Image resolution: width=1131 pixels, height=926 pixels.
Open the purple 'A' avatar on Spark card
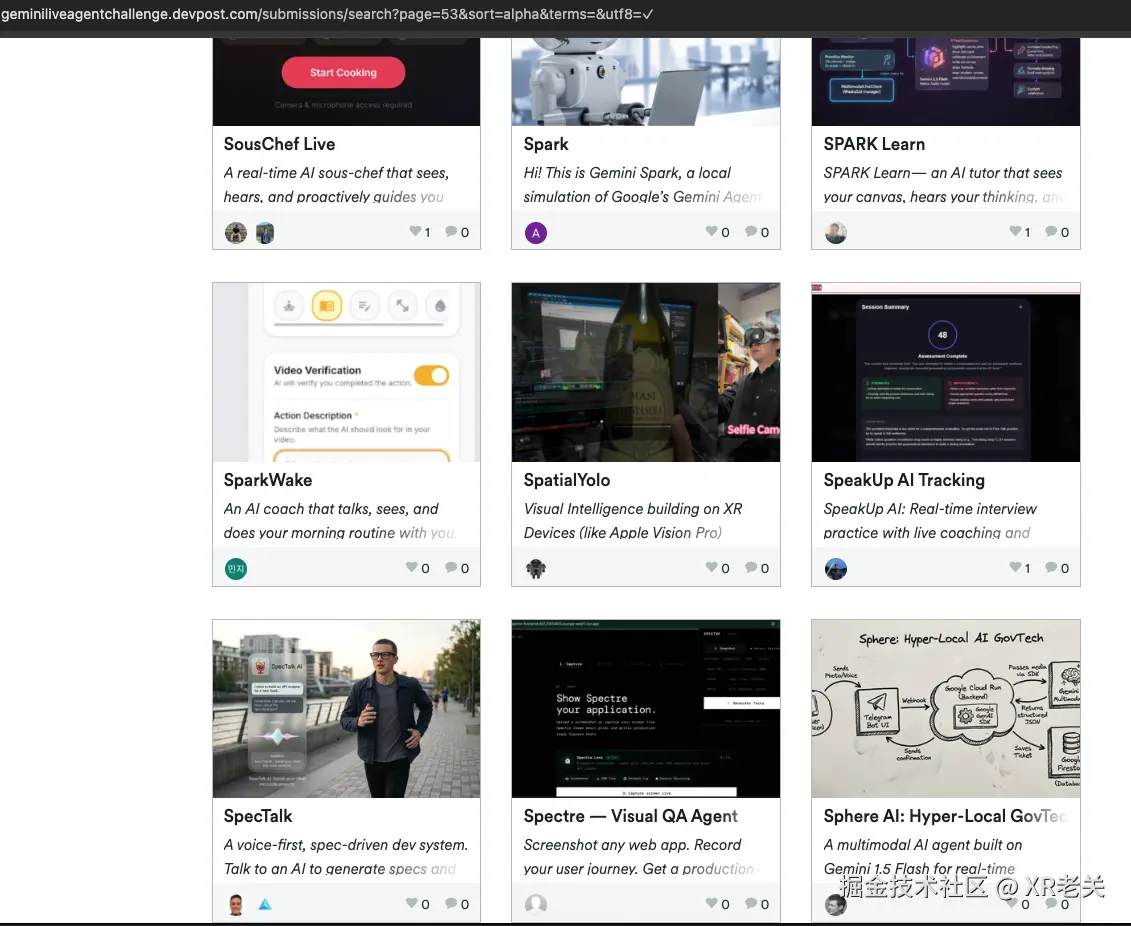click(x=536, y=232)
